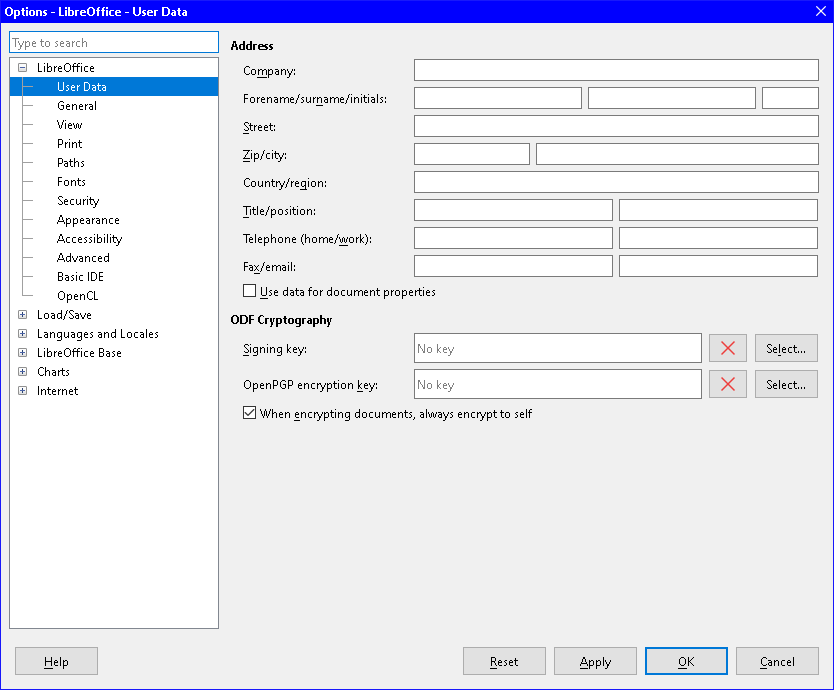Collapse the LibreOffice tree node
Image resolution: width=834 pixels, height=690 pixels.
[x=22, y=68]
